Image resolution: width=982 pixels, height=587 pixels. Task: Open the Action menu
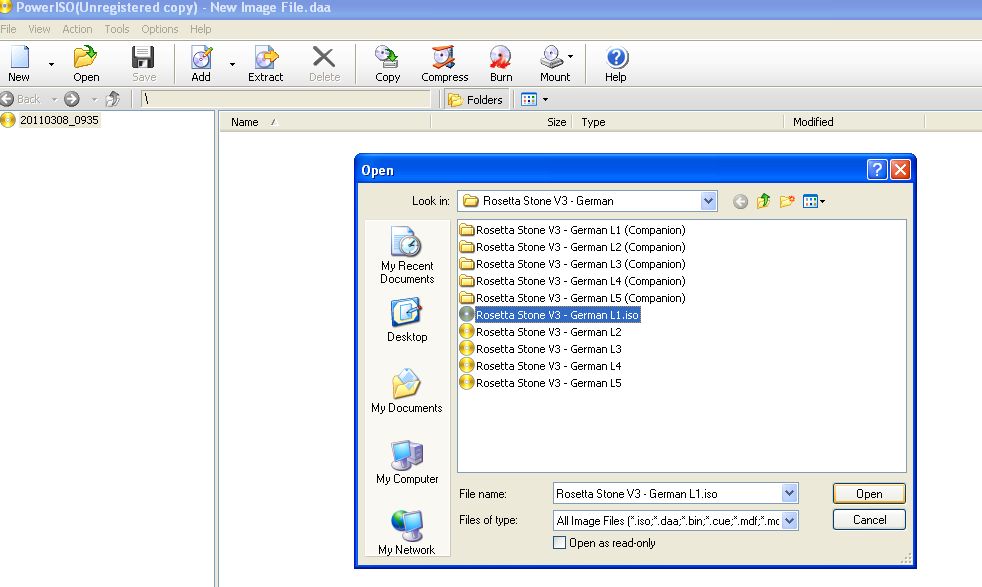(x=77, y=29)
